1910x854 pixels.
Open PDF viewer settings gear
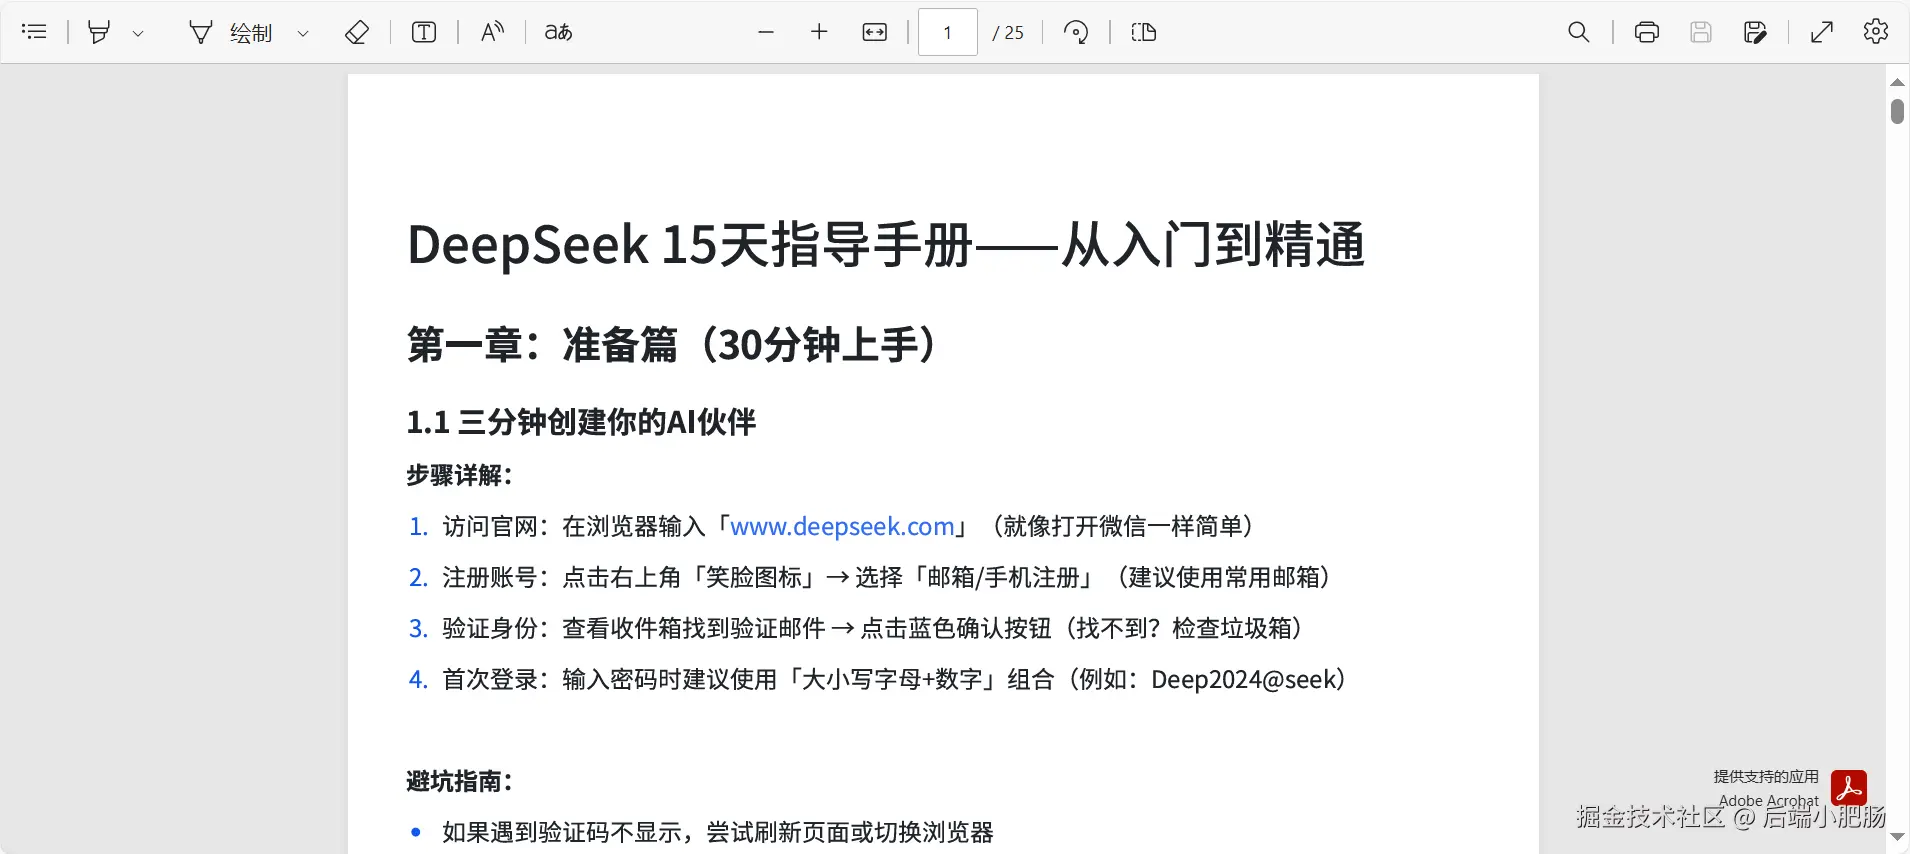pos(1876,32)
